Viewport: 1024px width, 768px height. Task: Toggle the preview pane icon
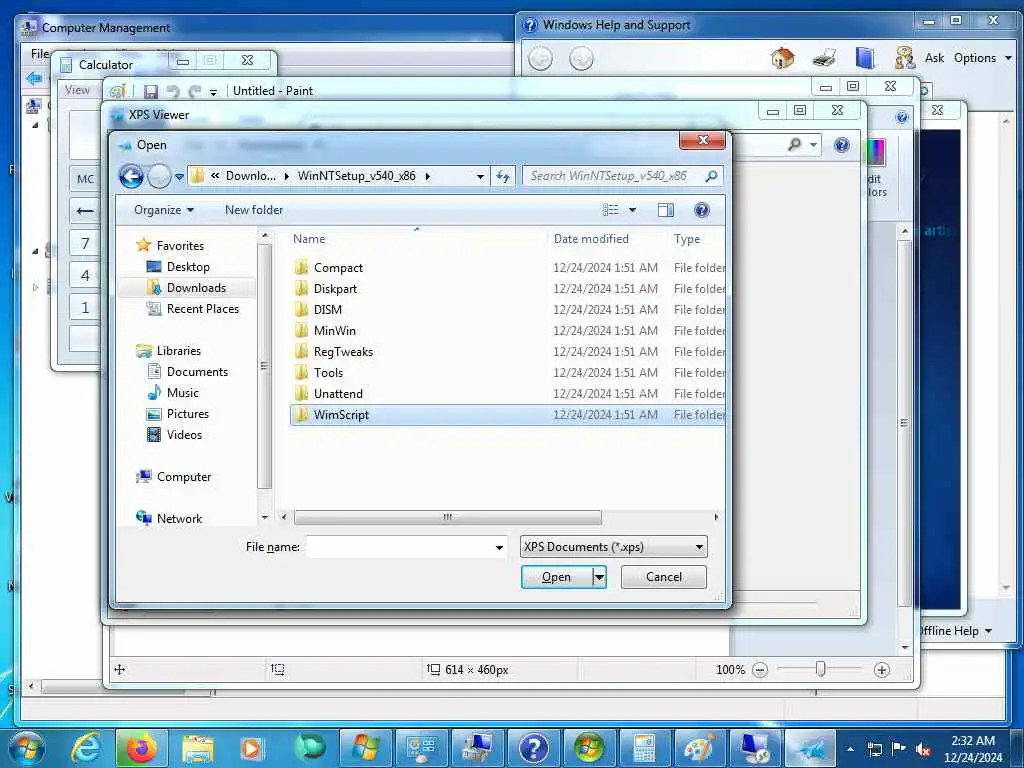point(665,210)
